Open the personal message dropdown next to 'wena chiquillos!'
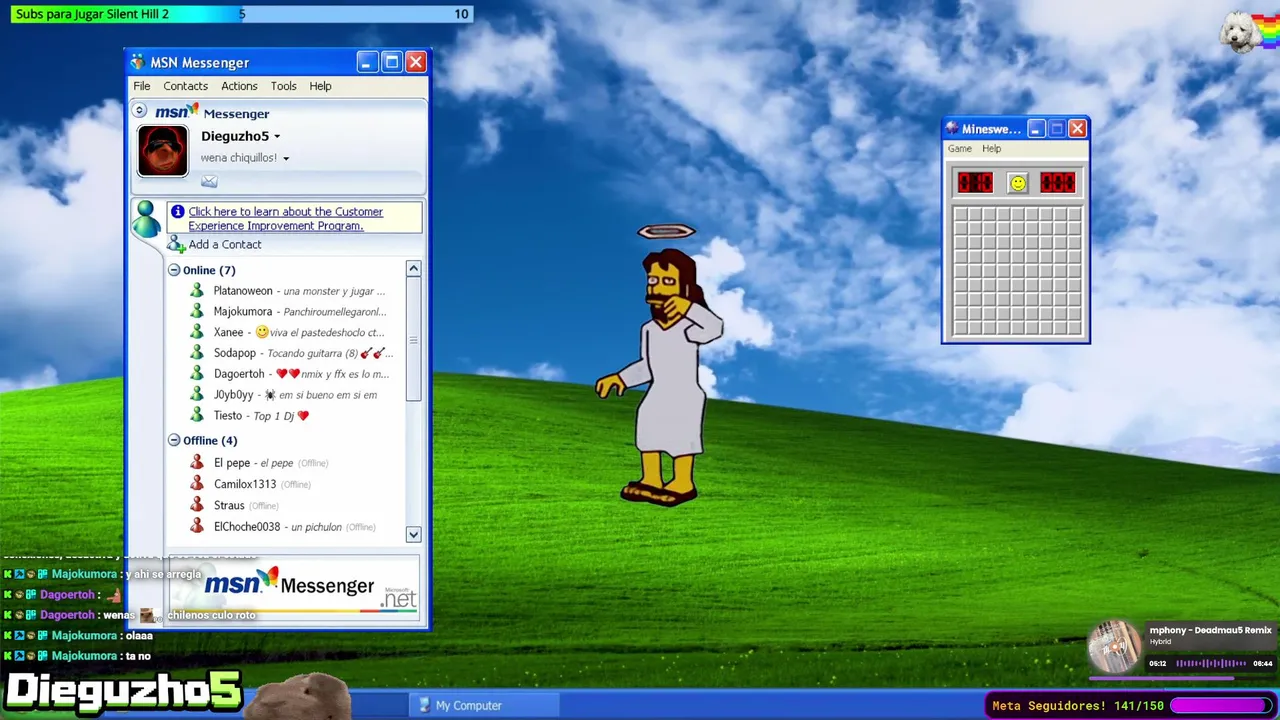 (286, 159)
